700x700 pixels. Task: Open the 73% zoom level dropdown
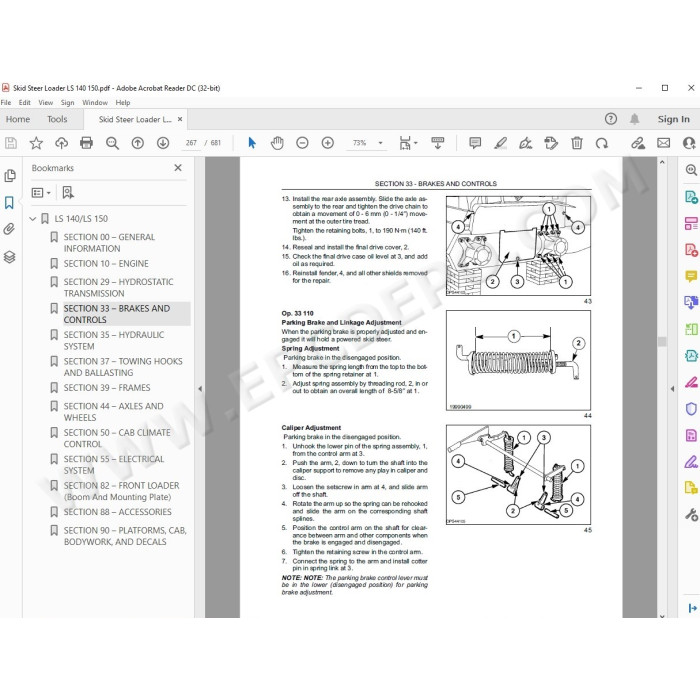point(380,143)
